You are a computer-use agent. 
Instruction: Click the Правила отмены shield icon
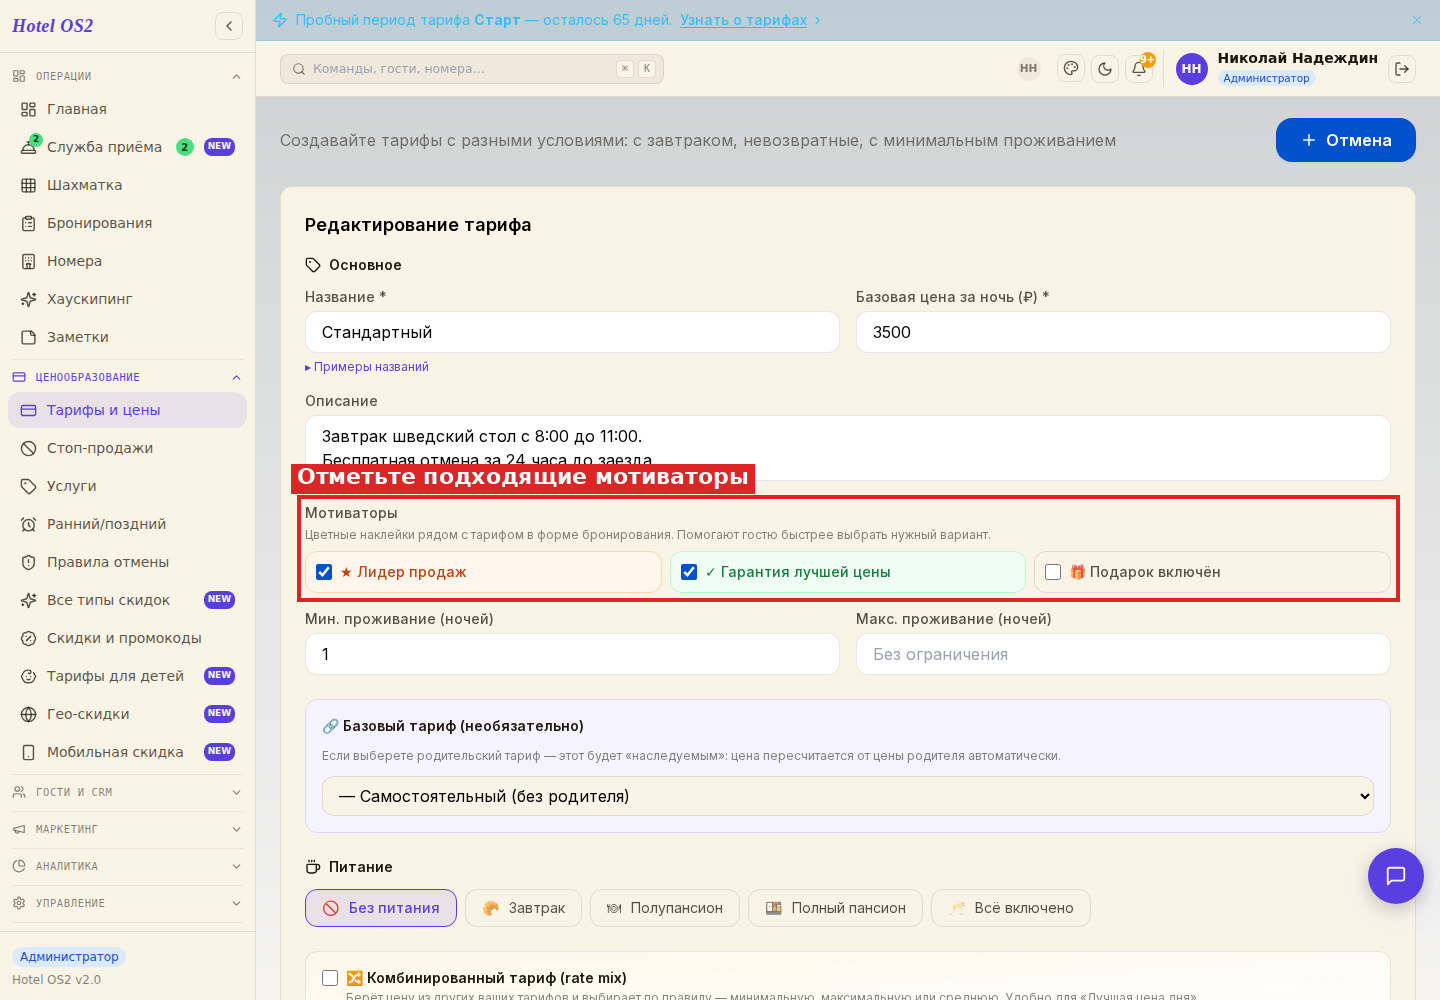28,562
